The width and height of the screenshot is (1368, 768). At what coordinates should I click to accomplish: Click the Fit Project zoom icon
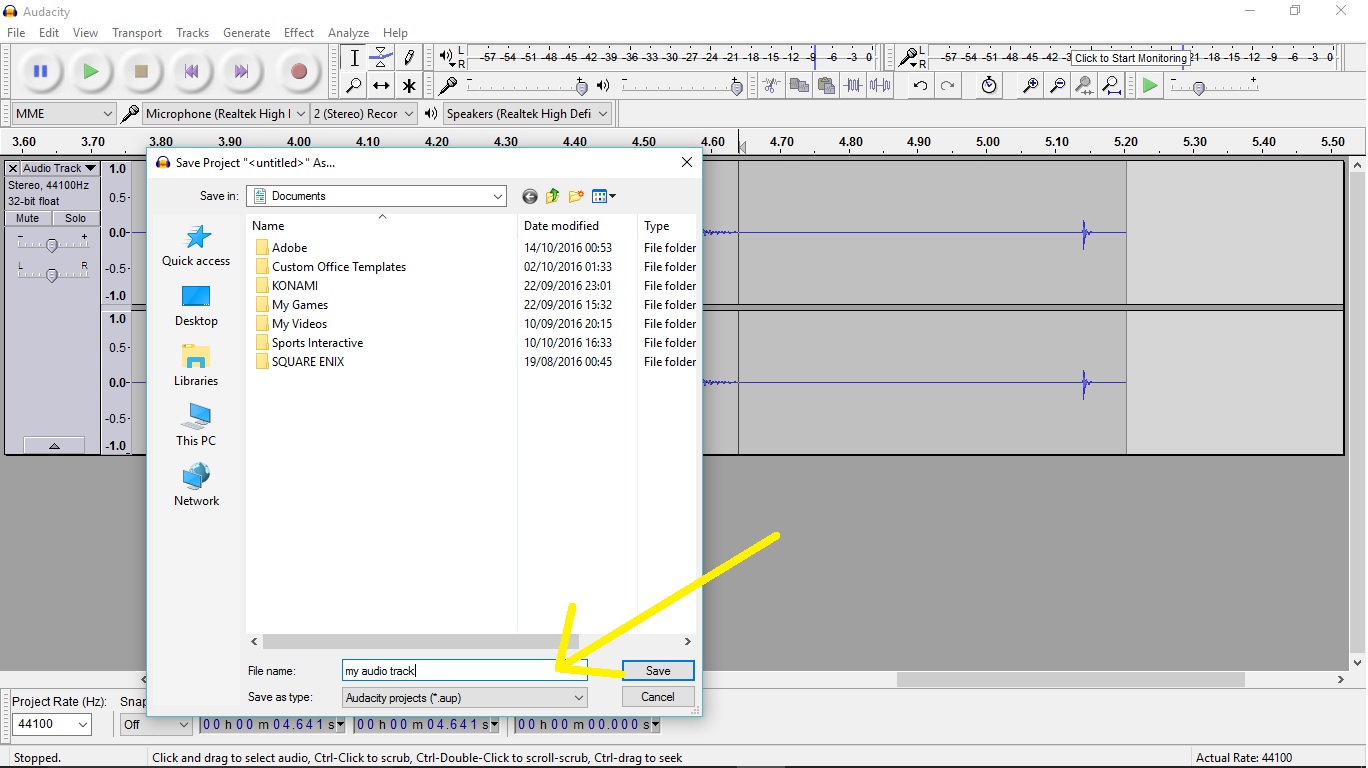1111,86
